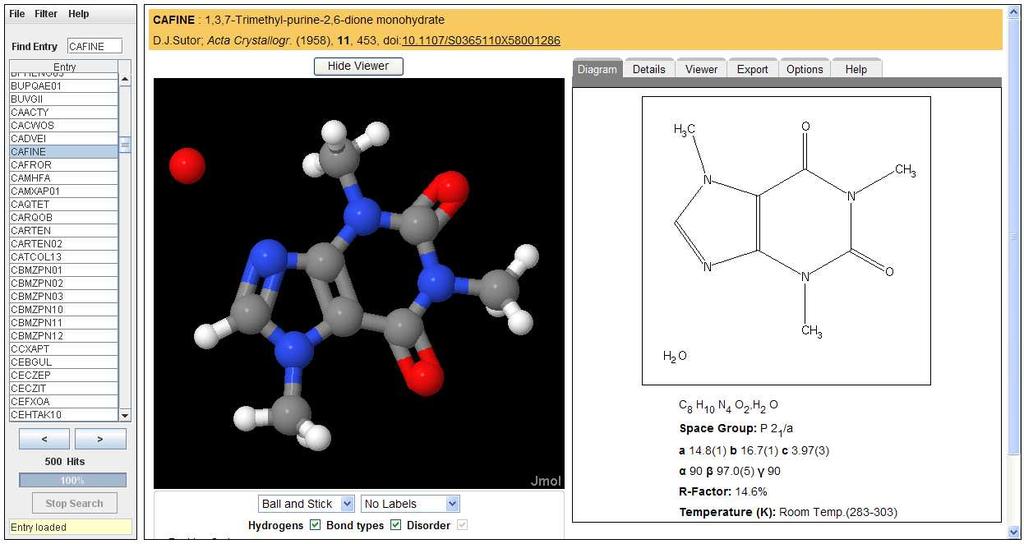1024x544 pixels.
Task: Select entry BUPQAE01 in the list
Action: coord(63,86)
